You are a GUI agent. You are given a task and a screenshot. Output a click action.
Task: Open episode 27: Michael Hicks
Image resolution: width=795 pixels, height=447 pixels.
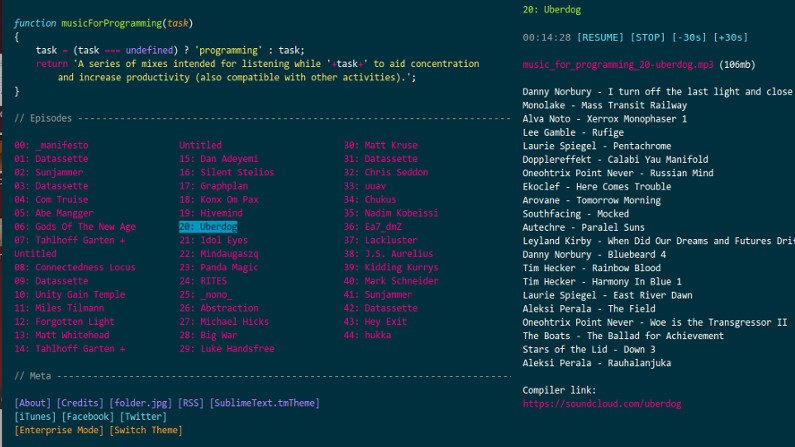coord(224,321)
